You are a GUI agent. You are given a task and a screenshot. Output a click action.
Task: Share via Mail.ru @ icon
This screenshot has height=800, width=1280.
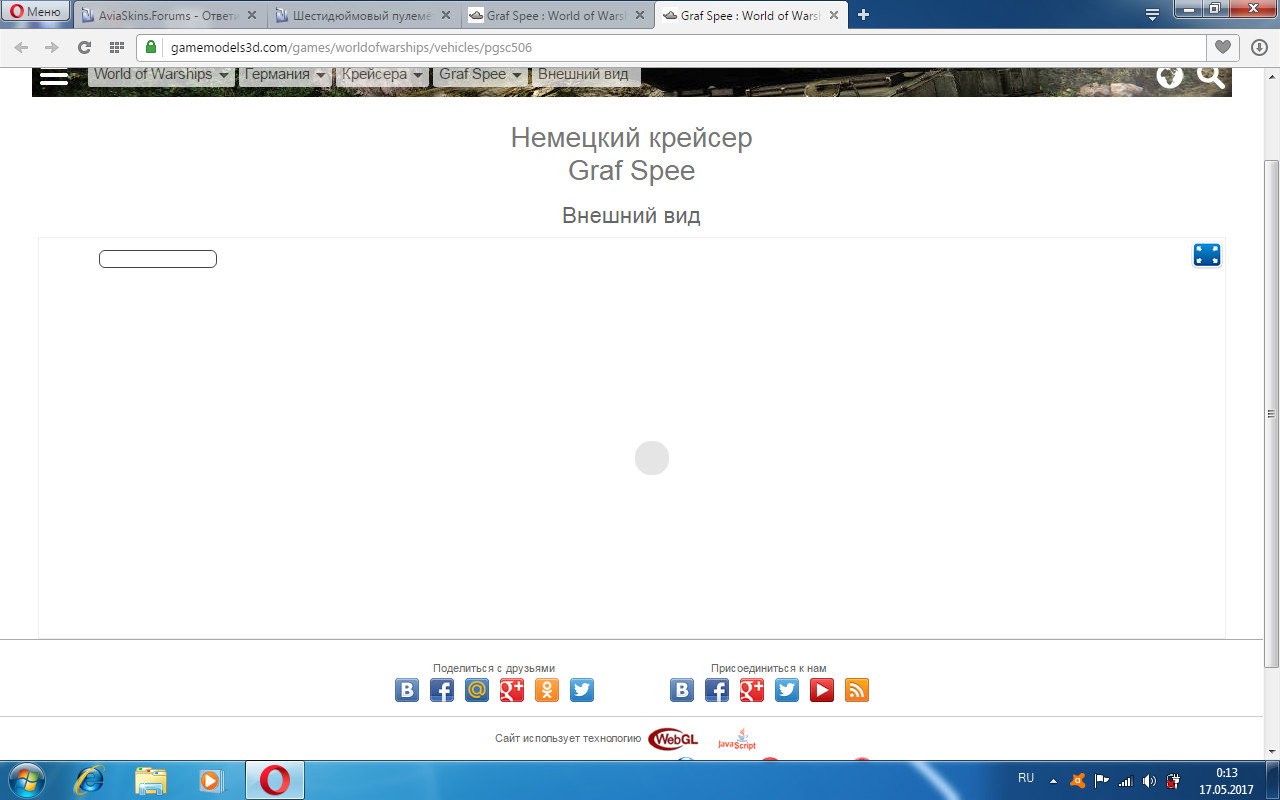477,690
